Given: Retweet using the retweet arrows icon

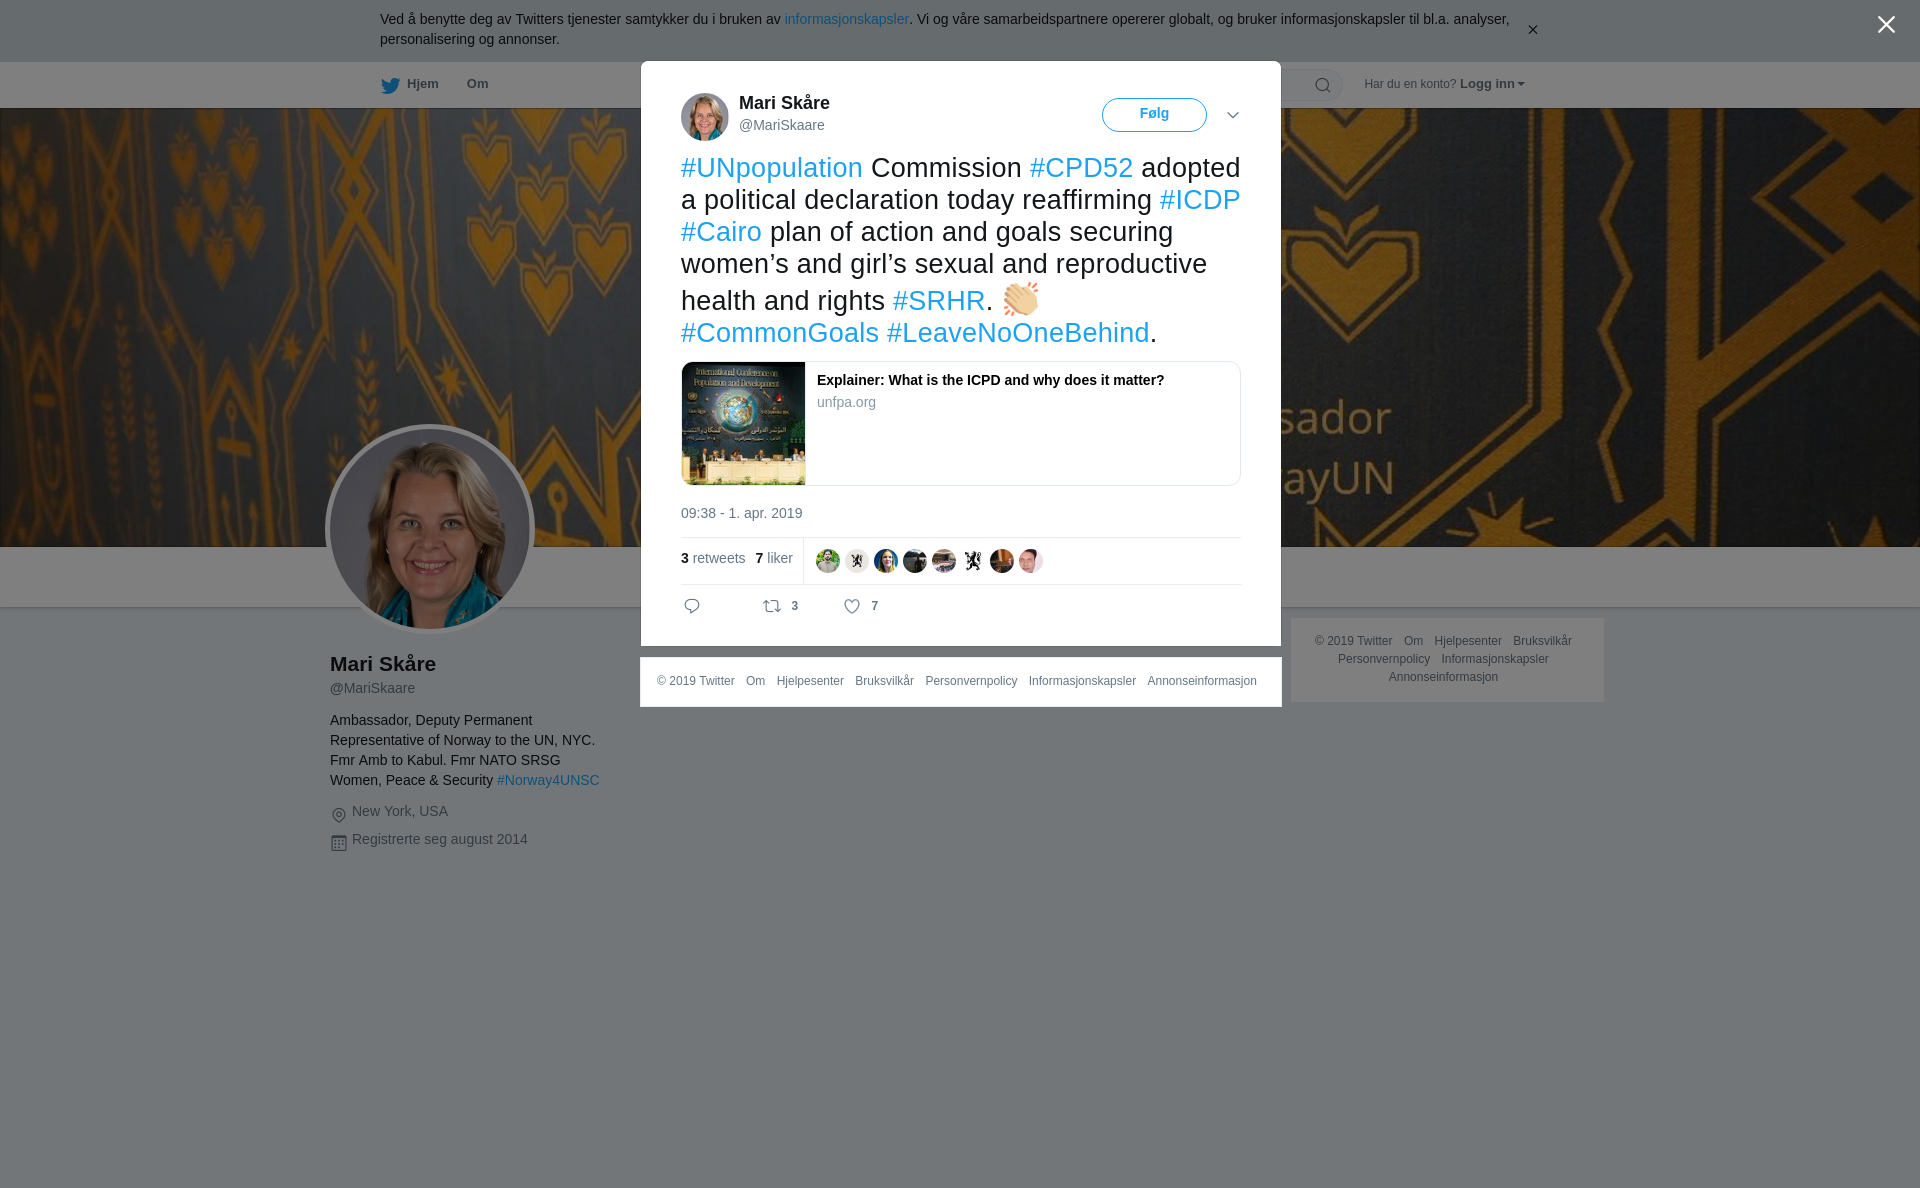Looking at the screenshot, I should pyautogui.click(x=772, y=606).
